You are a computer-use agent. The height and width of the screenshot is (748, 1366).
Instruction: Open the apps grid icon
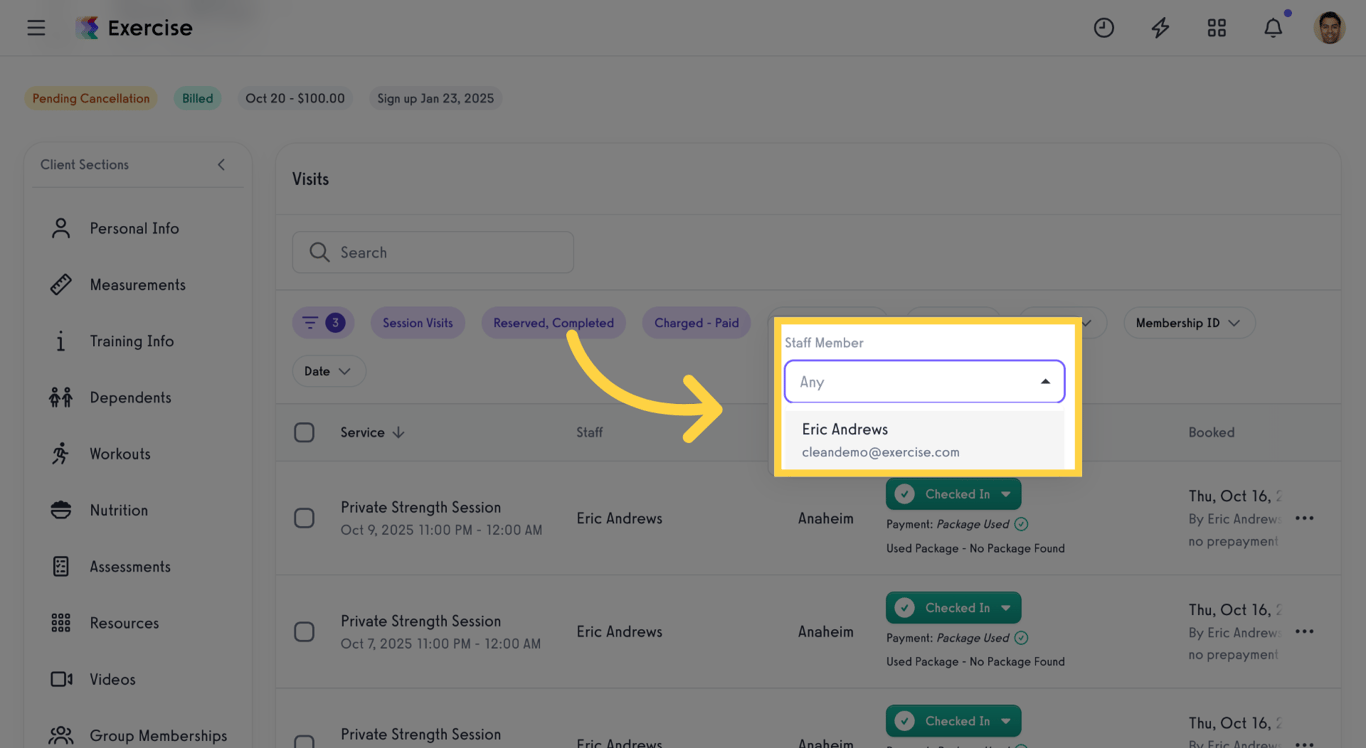(1216, 28)
